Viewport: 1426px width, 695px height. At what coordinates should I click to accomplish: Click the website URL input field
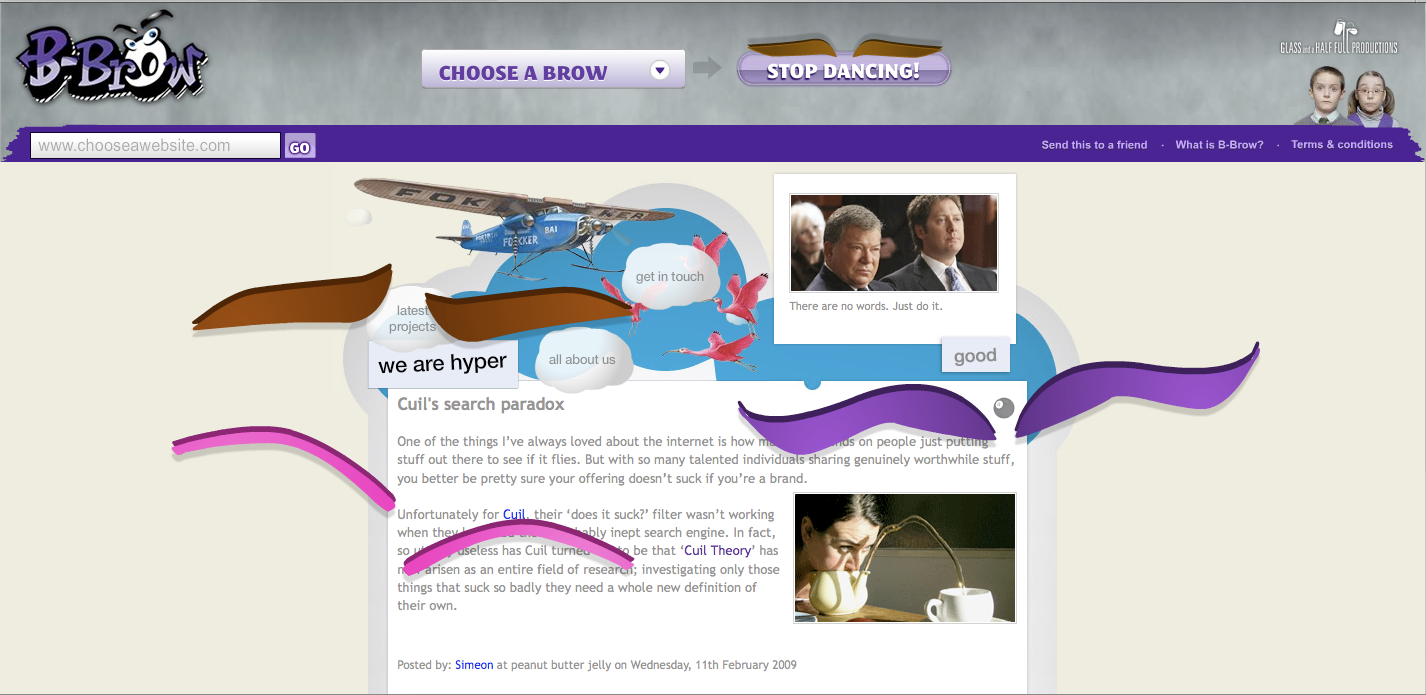pos(155,146)
